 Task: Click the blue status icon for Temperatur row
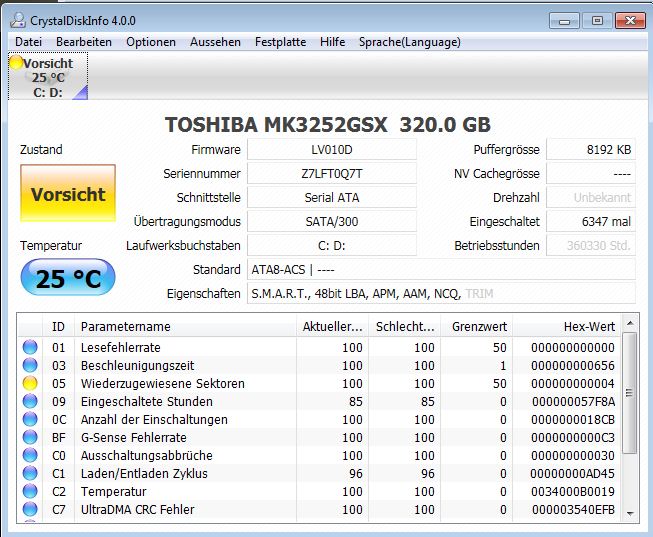tap(30, 491)
